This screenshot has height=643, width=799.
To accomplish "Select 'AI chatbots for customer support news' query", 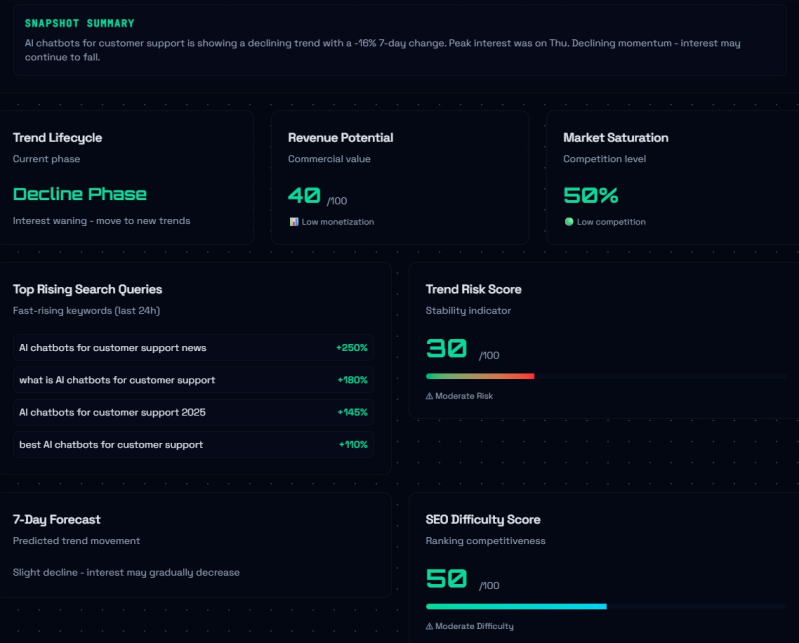I will coord(194,347).
